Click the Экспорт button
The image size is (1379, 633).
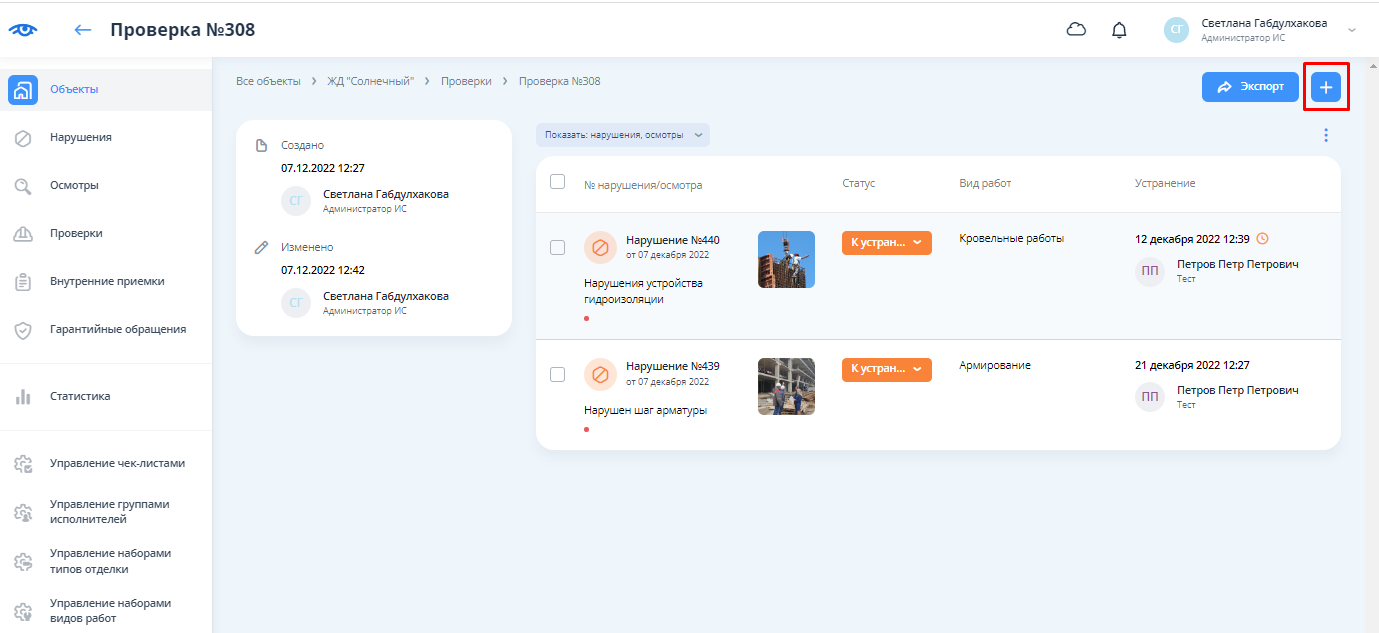1250,87
